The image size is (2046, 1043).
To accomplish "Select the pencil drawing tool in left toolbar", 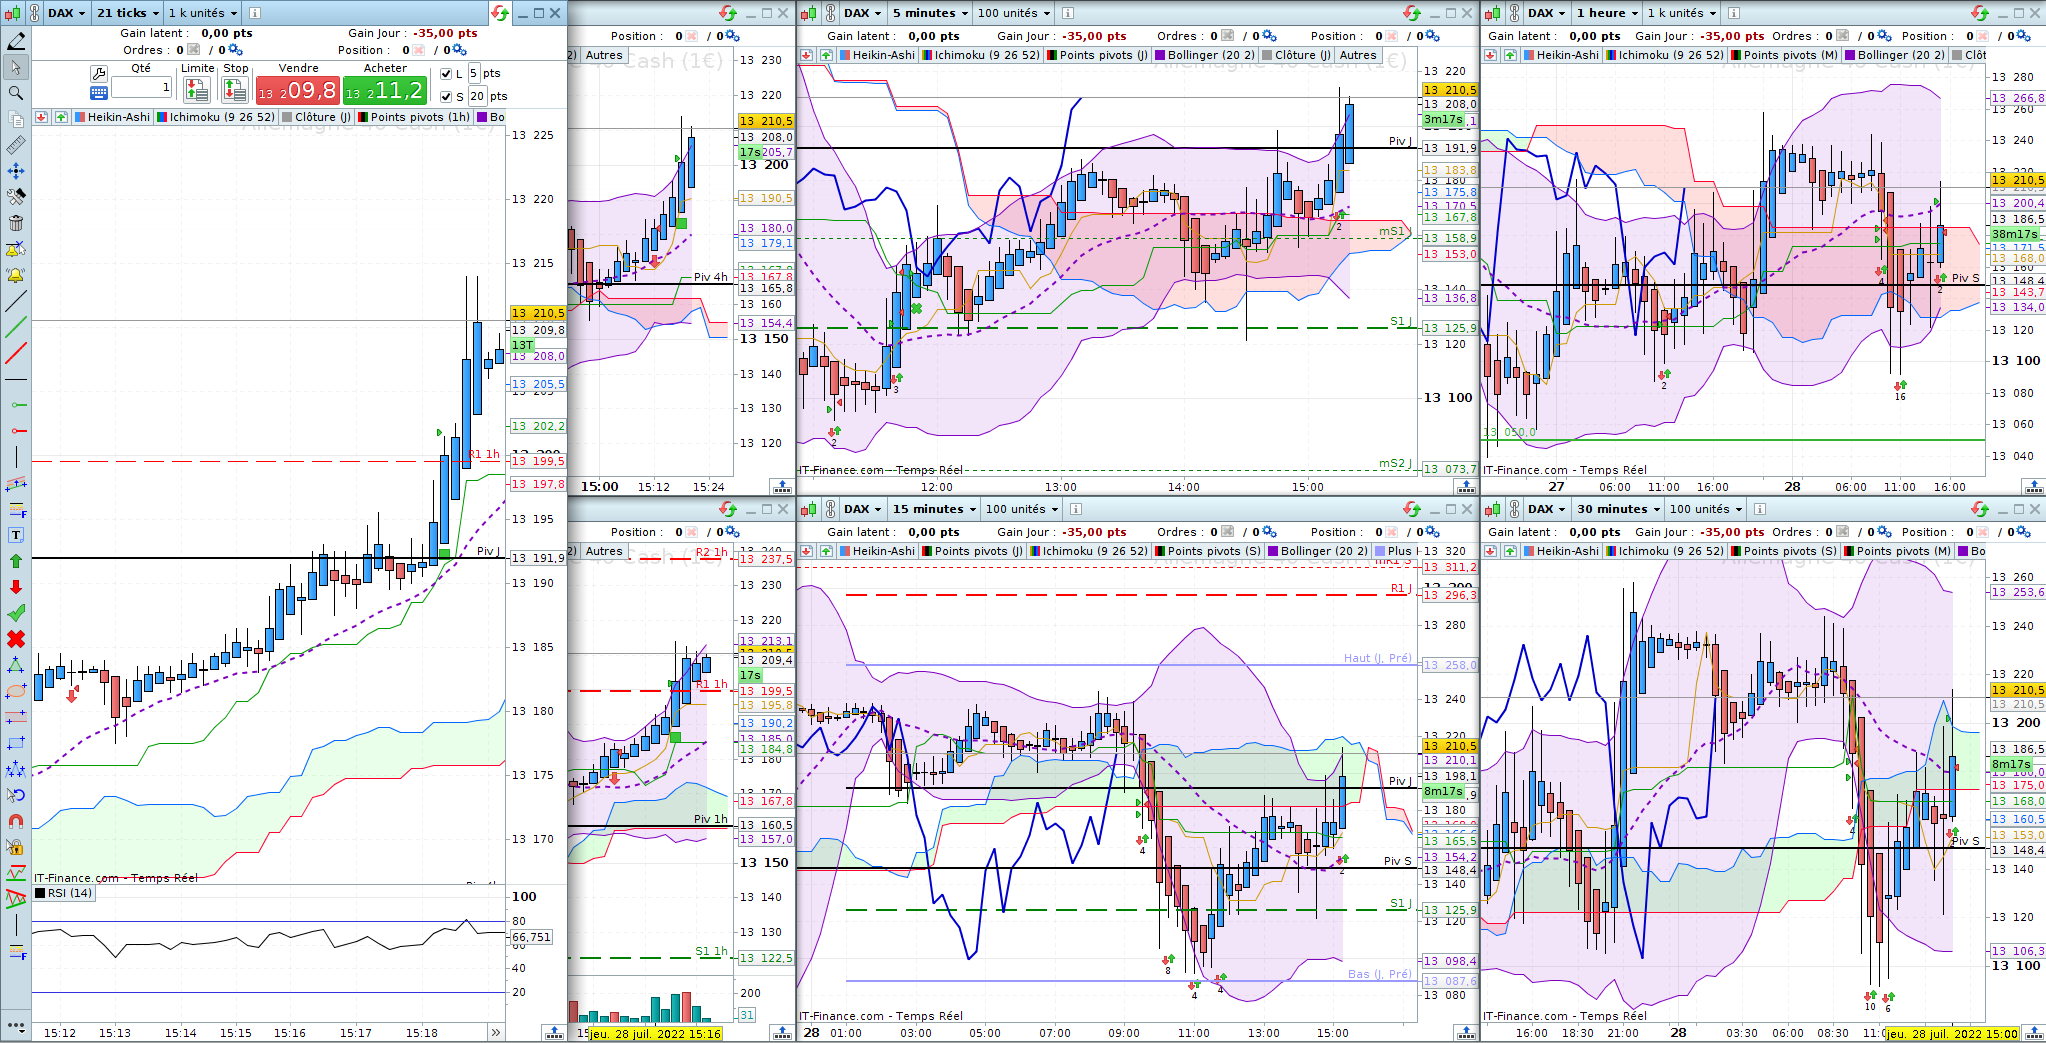I will [16, 41].
